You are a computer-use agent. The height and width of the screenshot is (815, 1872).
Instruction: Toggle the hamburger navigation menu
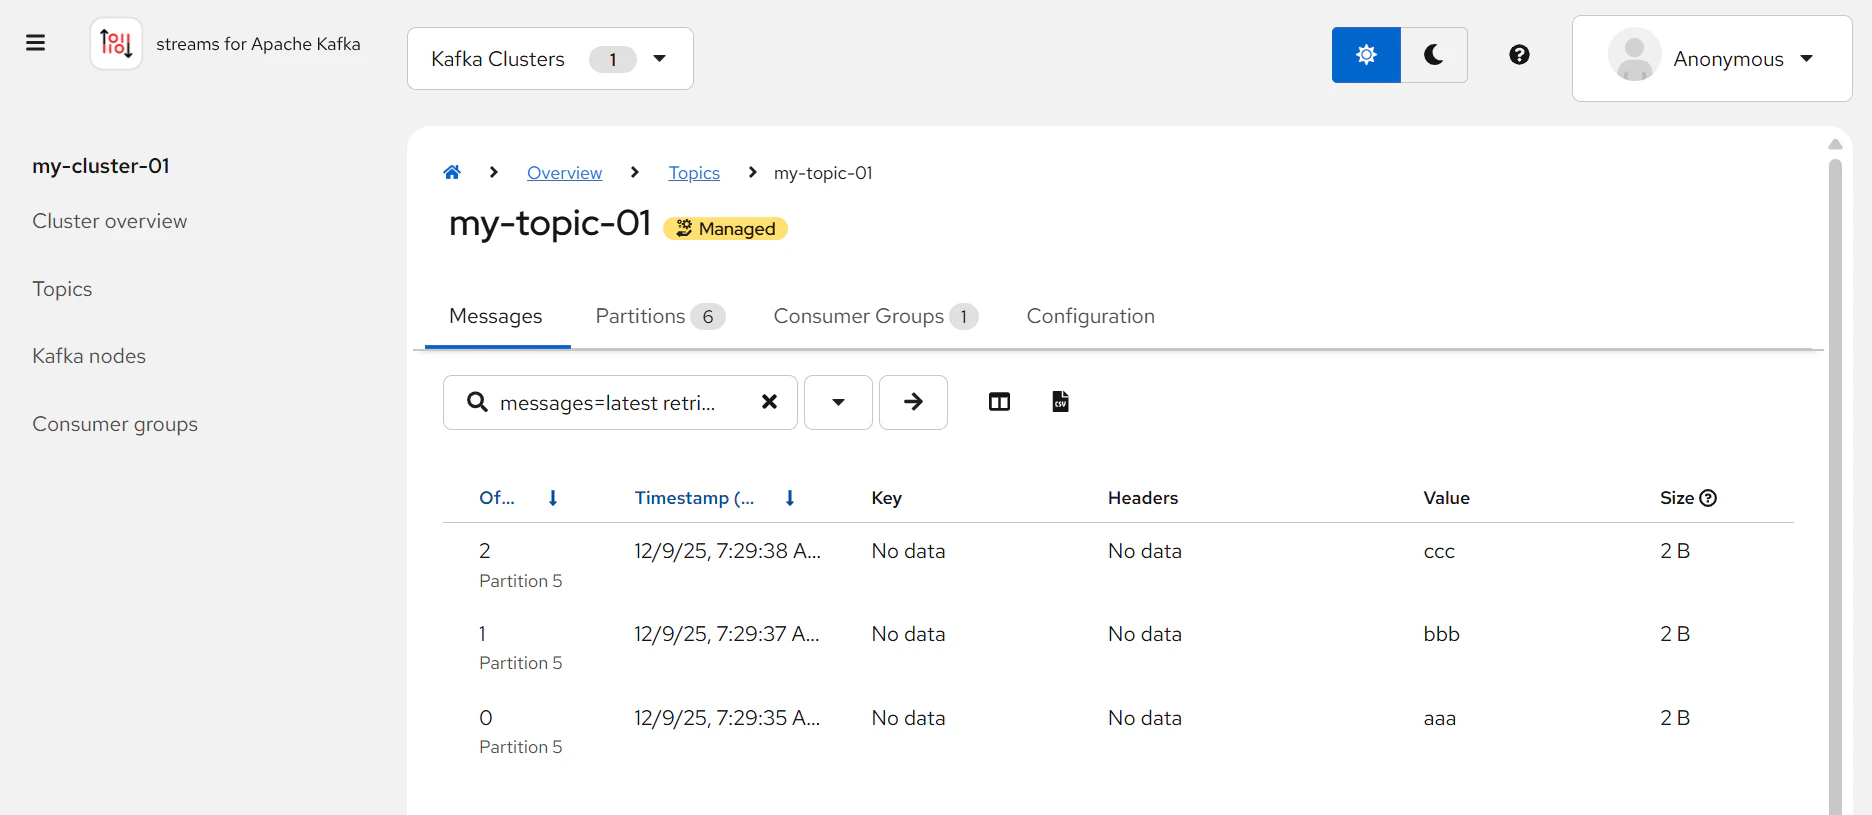[x=36, y=43]
